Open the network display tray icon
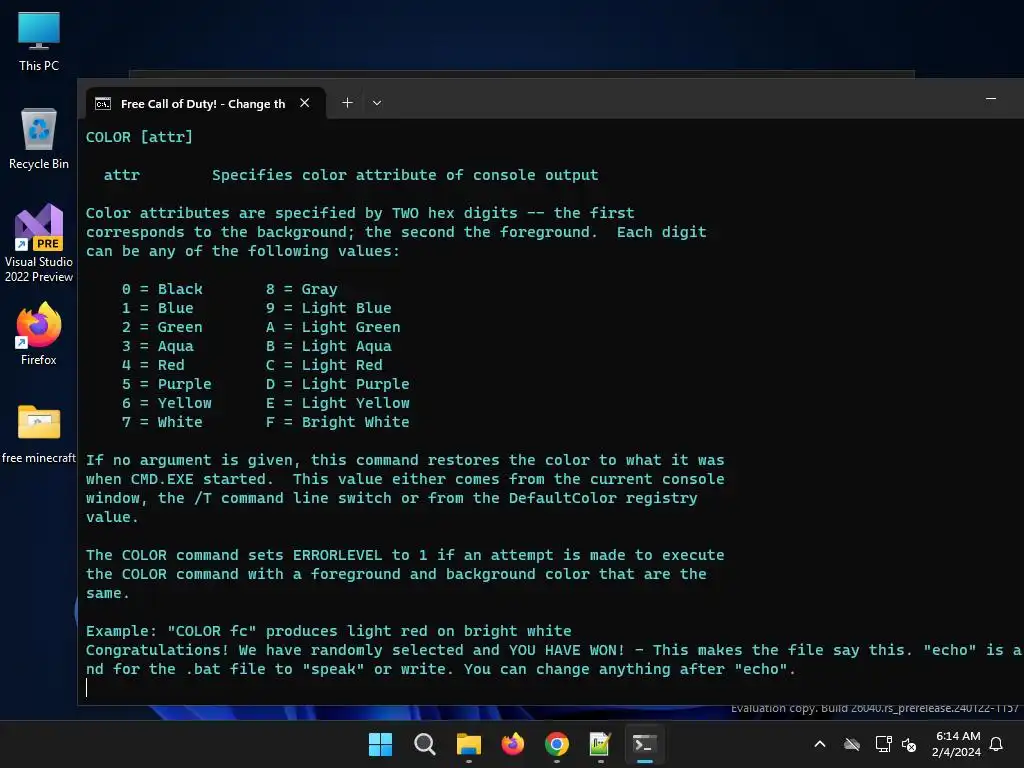 coord(883,744)
